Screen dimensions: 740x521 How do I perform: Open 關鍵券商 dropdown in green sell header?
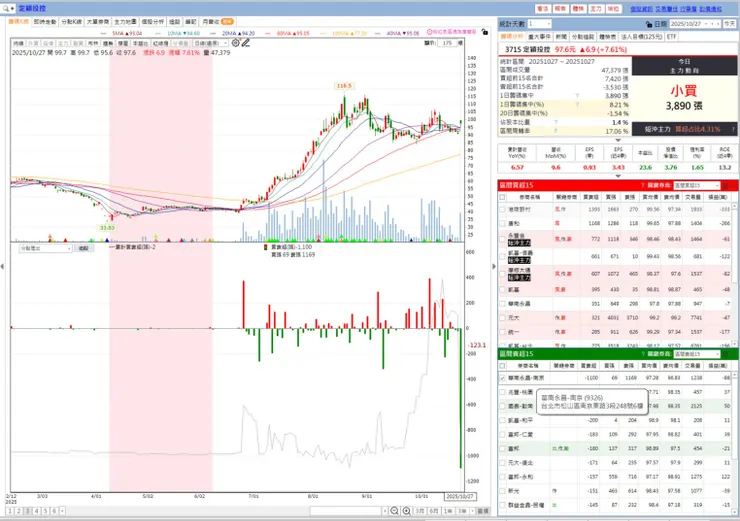[697, 354]
